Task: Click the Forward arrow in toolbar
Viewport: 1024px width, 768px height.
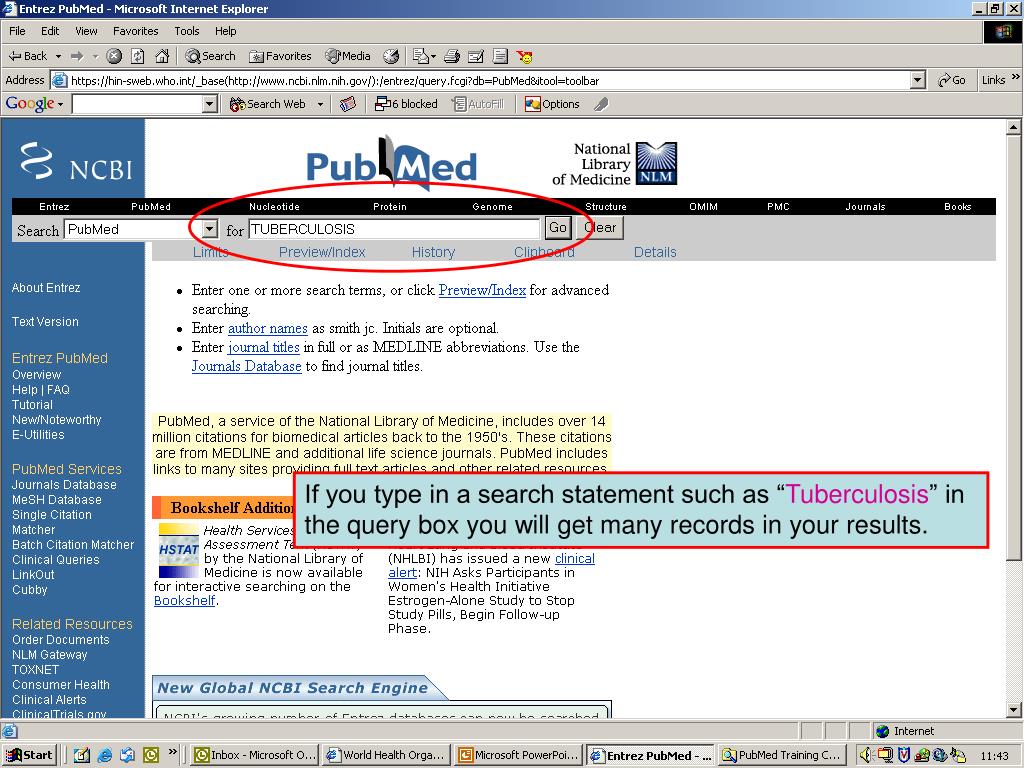Action: click(x=77, y=56)
